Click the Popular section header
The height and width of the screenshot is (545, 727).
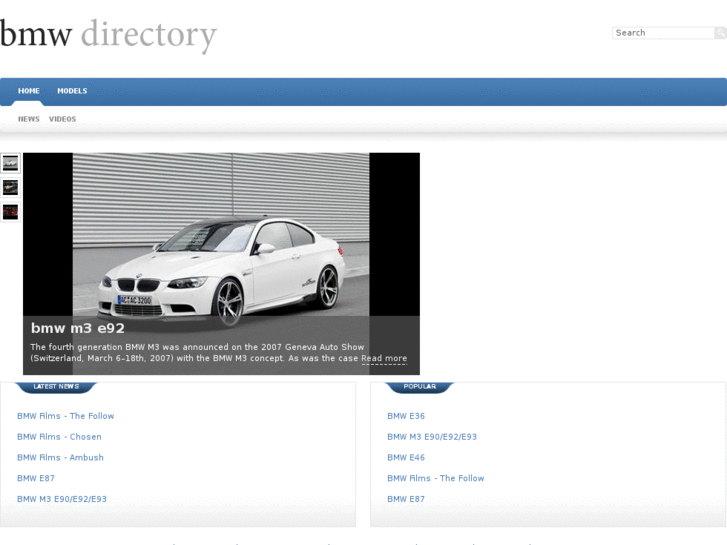[420, 387]
